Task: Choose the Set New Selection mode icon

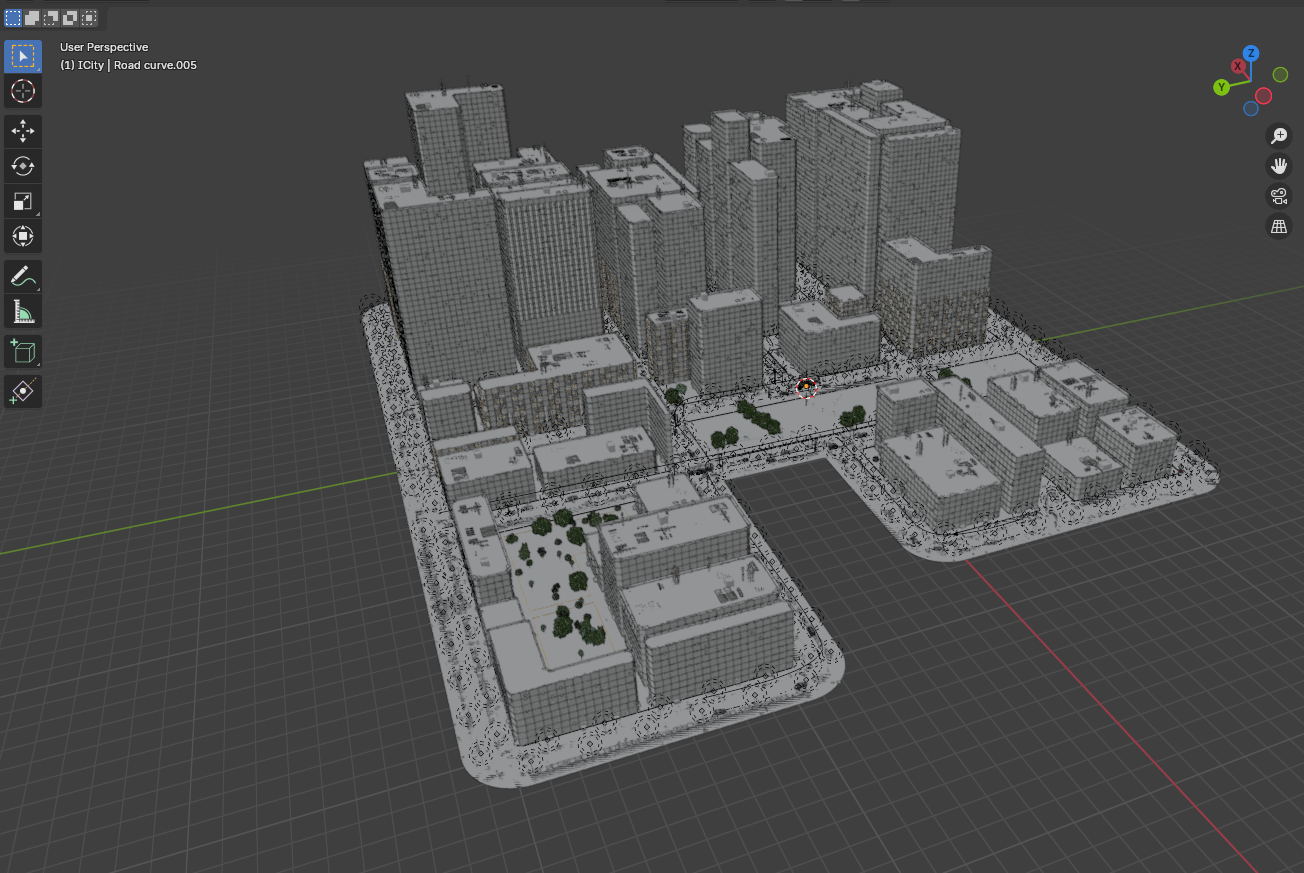Action: coord(13,17)
